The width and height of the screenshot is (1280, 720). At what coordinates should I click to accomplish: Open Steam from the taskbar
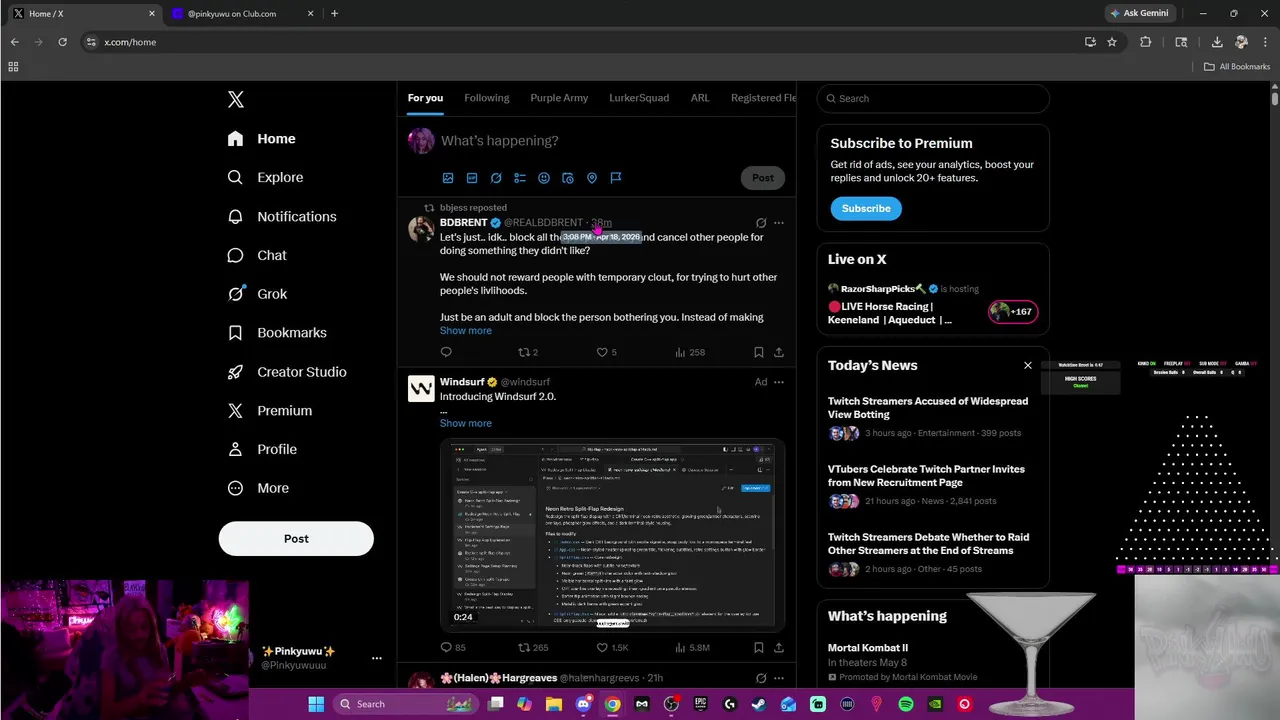coord(759,704)
